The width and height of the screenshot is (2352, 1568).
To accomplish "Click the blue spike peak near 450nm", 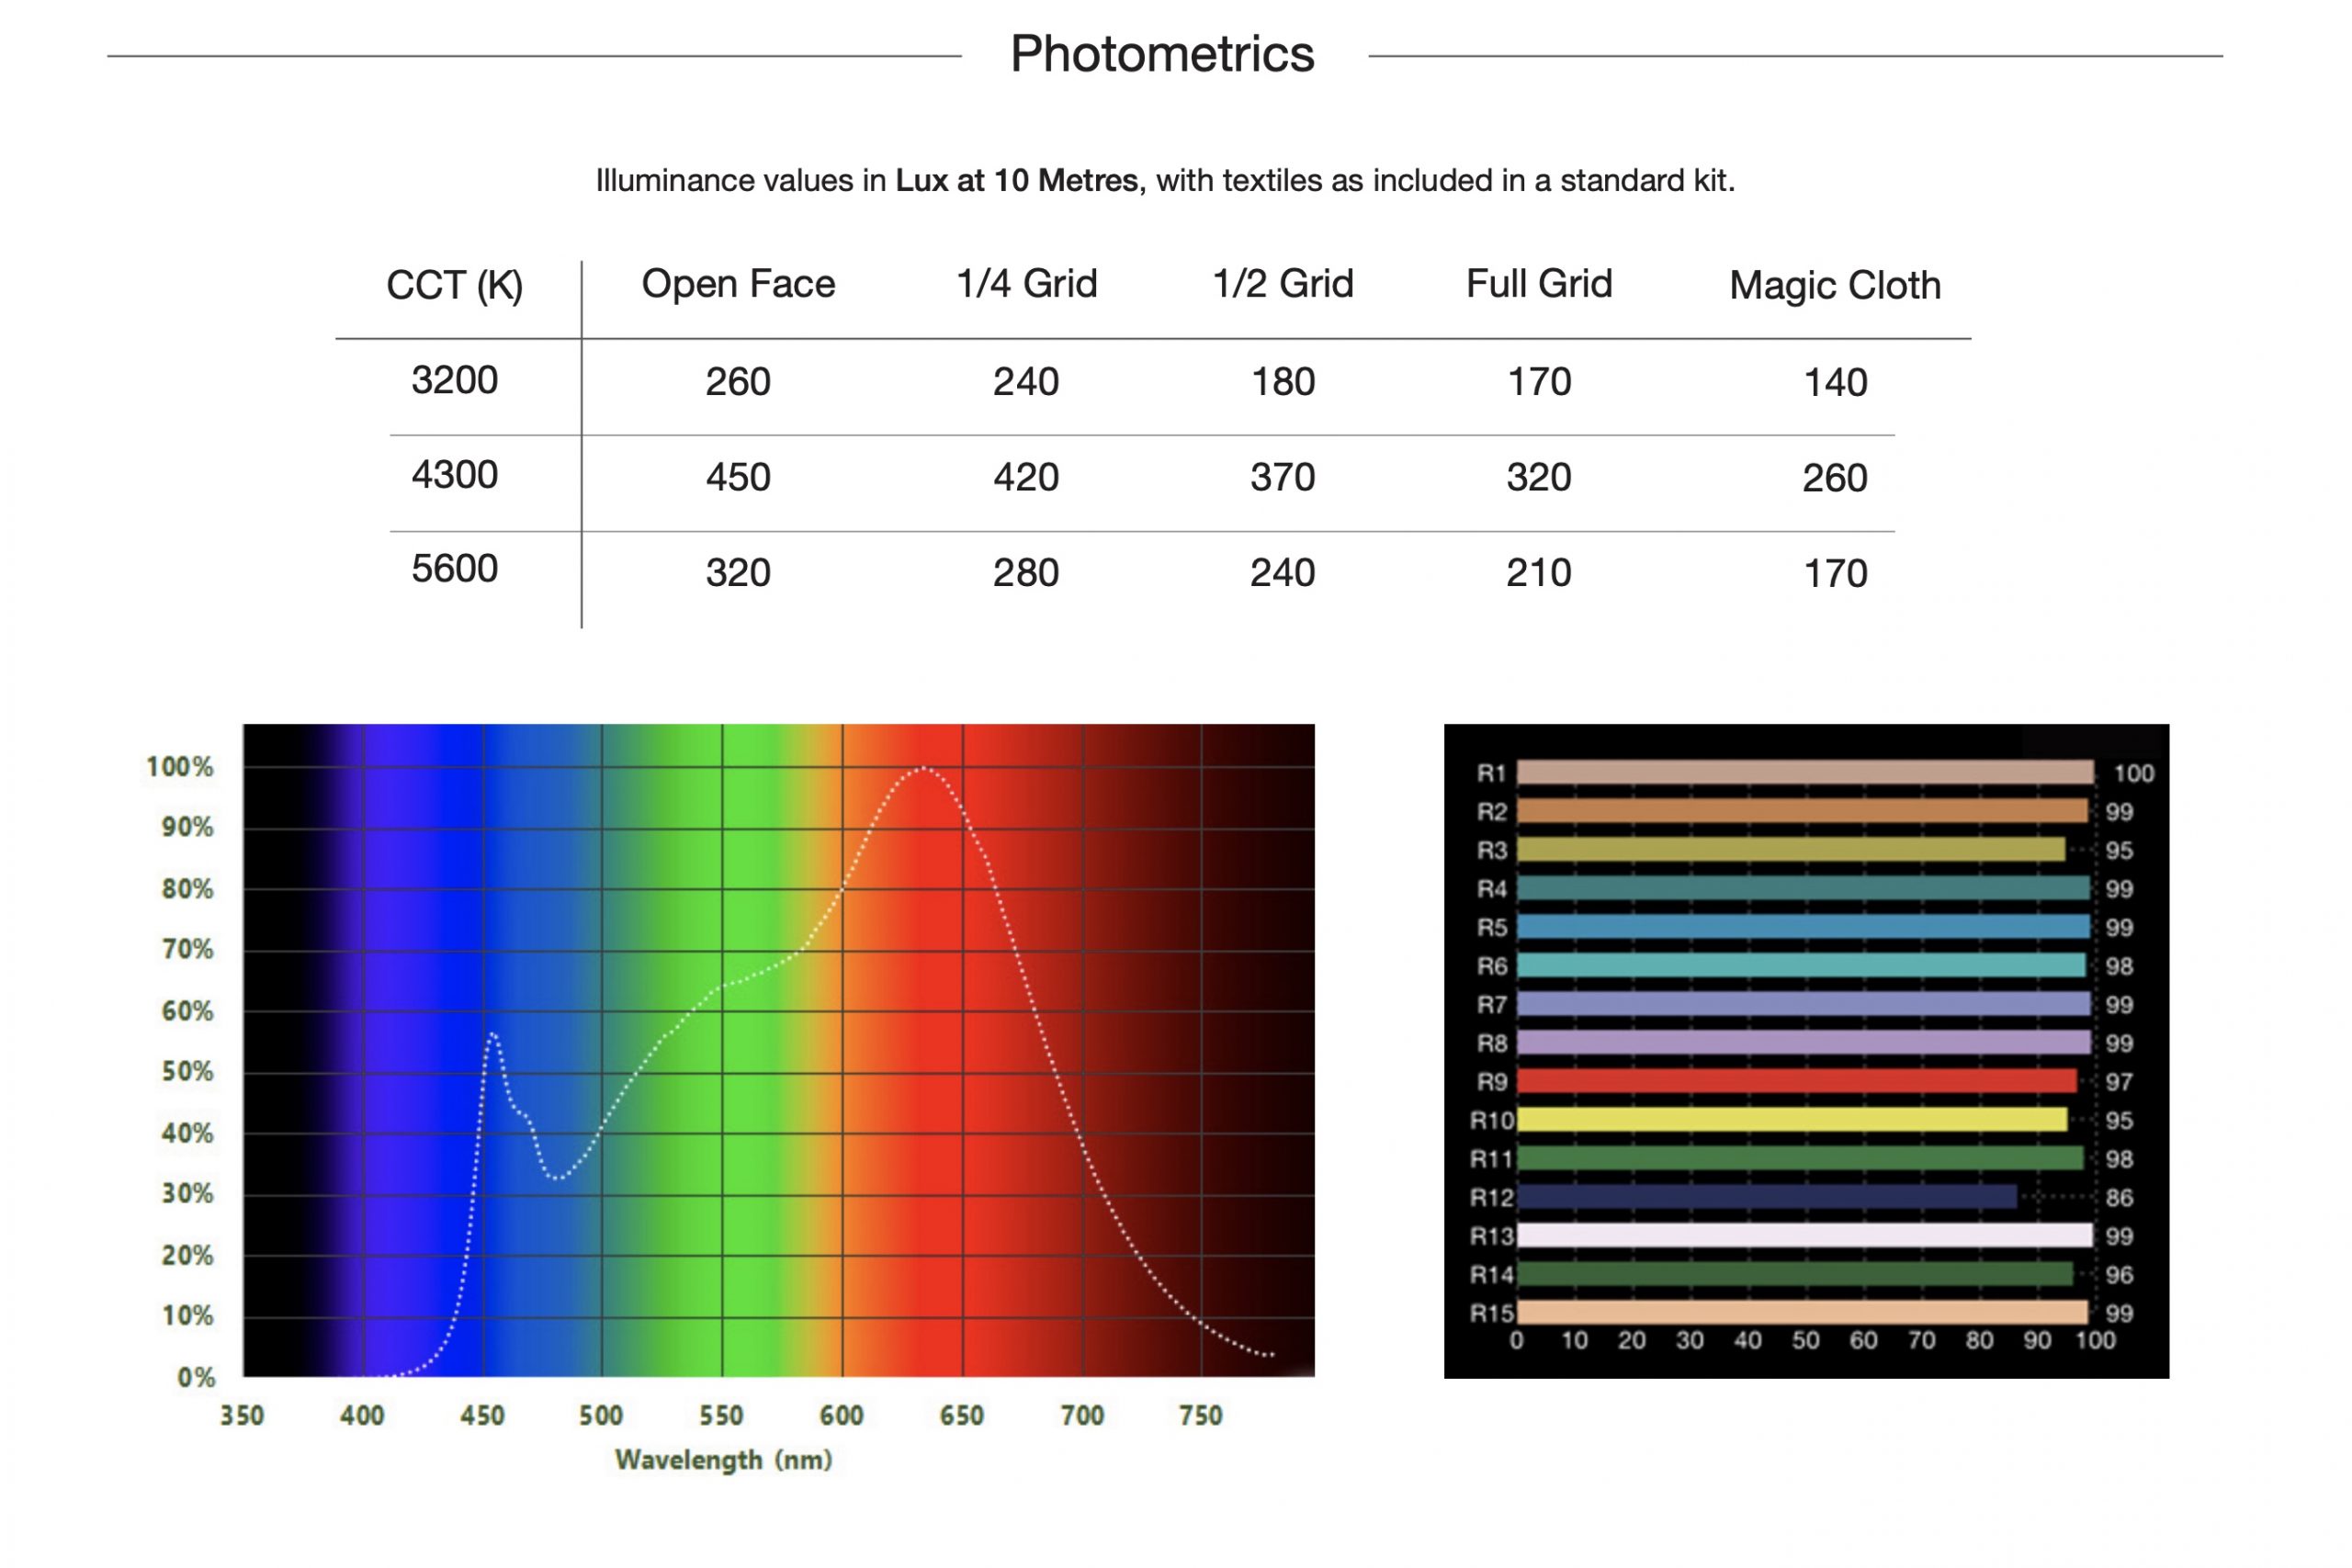I will 492,1034.
